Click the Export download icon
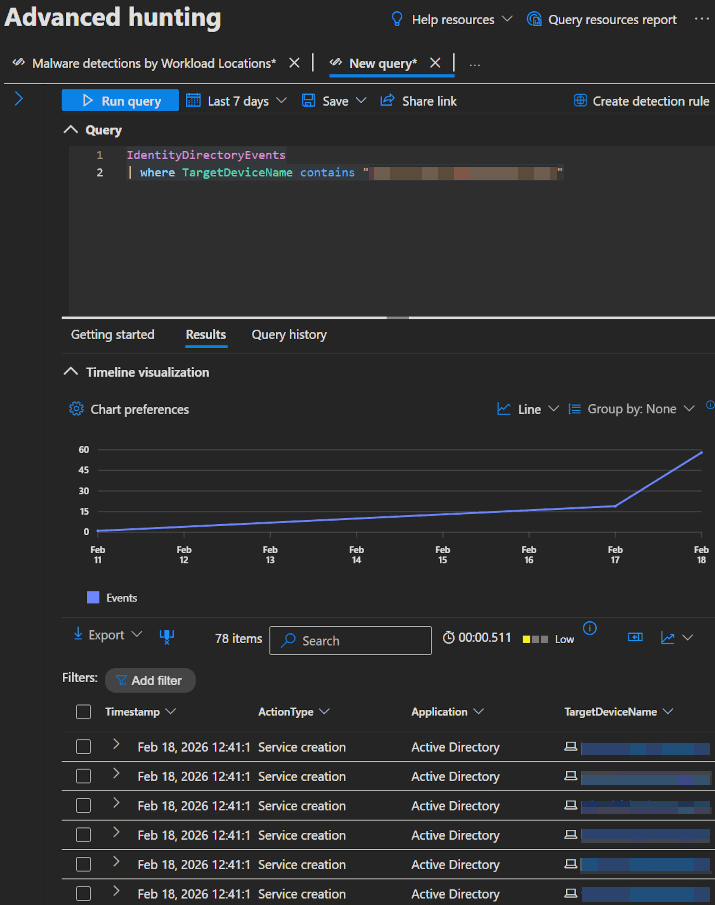The width and height of the screenshot is (715, 905). pyautogui.click(x=78, y=635)
